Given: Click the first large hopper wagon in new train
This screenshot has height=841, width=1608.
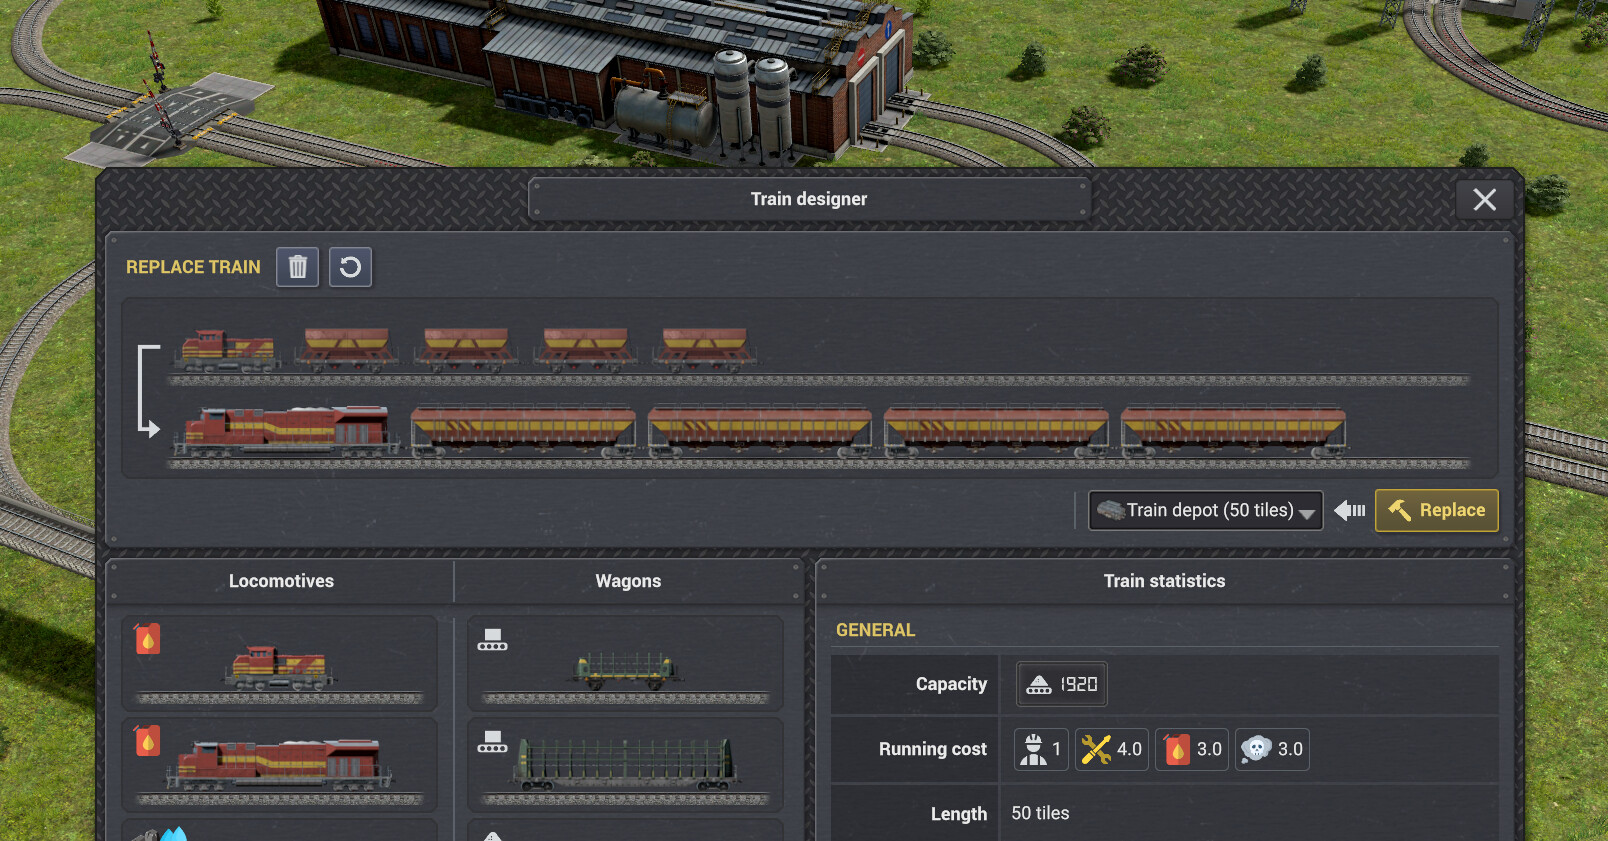Looking at the screenshot, I should 523,431.
